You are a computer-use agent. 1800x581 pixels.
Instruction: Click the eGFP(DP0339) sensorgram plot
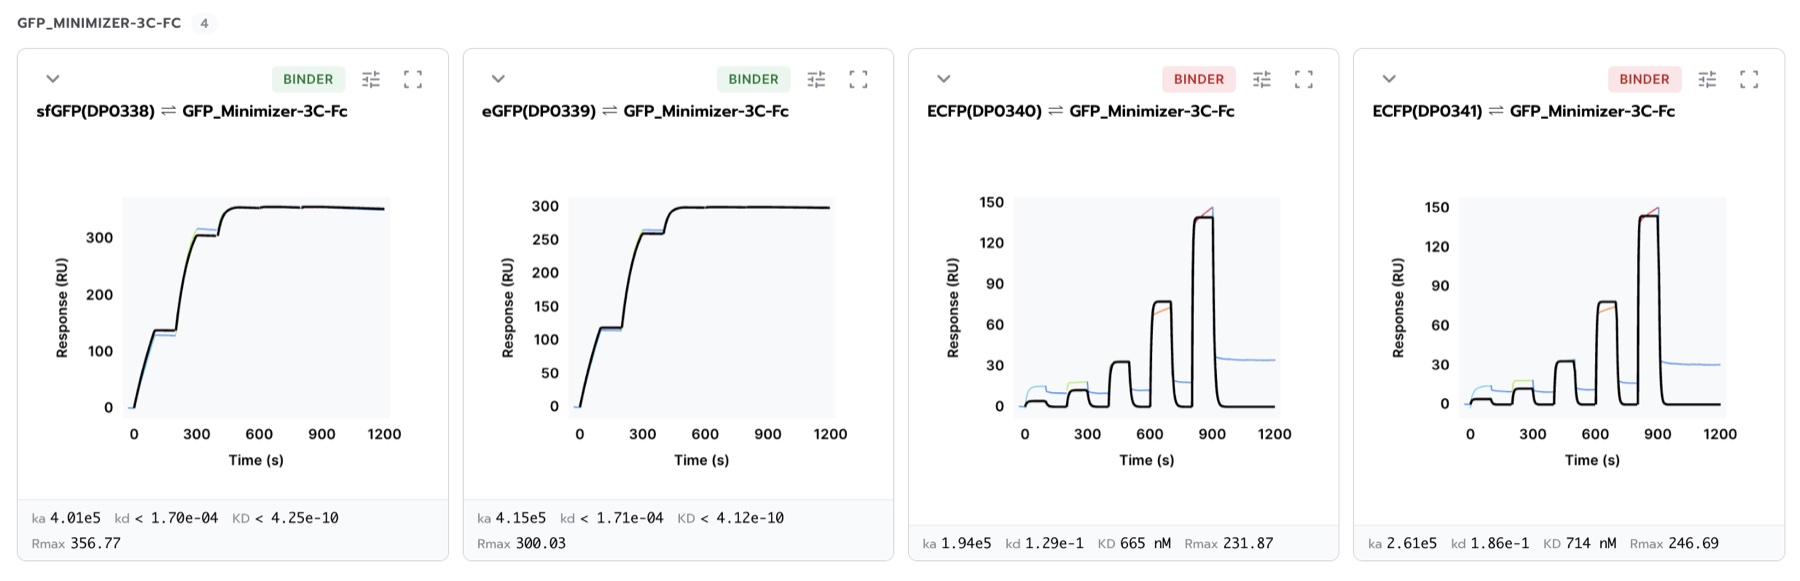[701, 307]
